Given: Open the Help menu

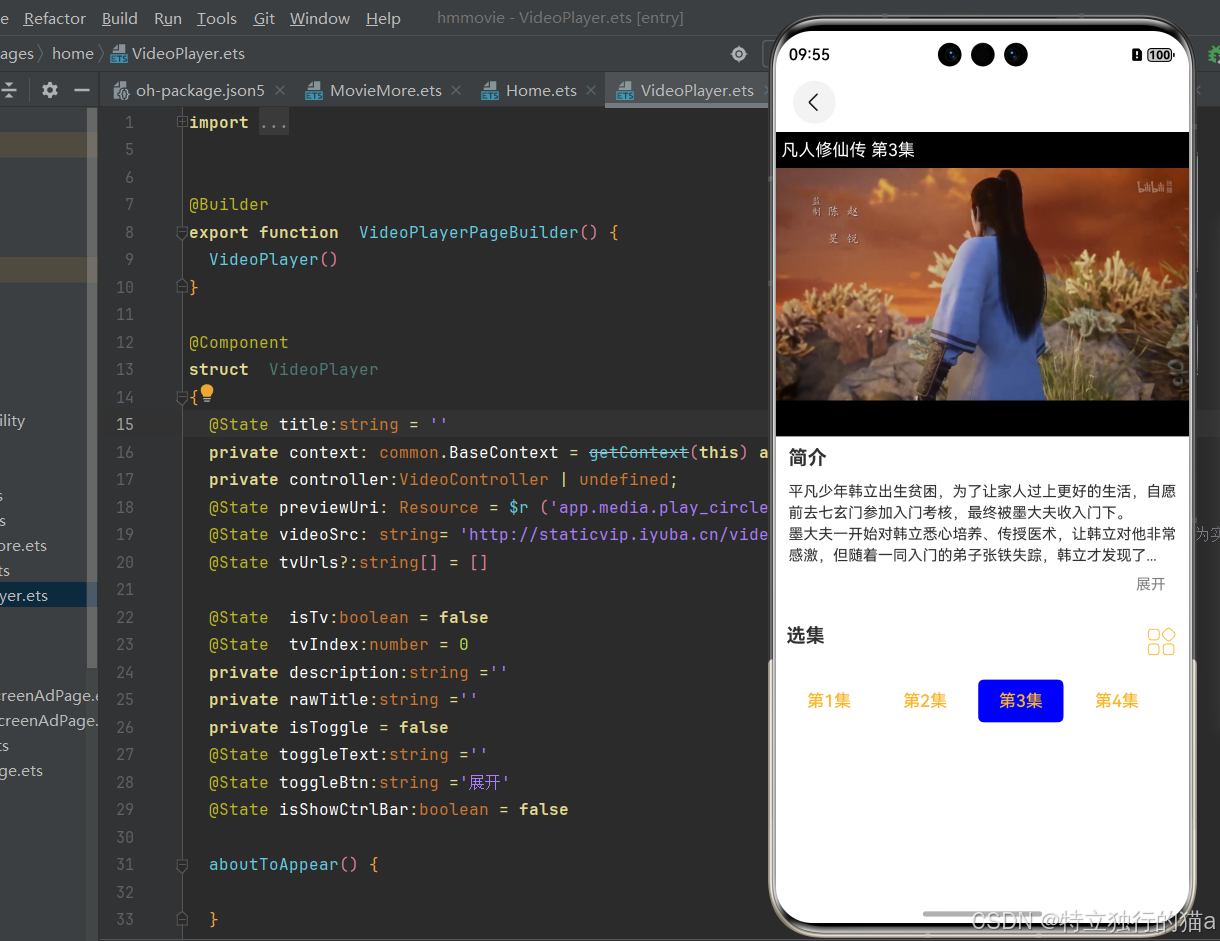Looking at the screenshot, I should (x=383, y=18).
